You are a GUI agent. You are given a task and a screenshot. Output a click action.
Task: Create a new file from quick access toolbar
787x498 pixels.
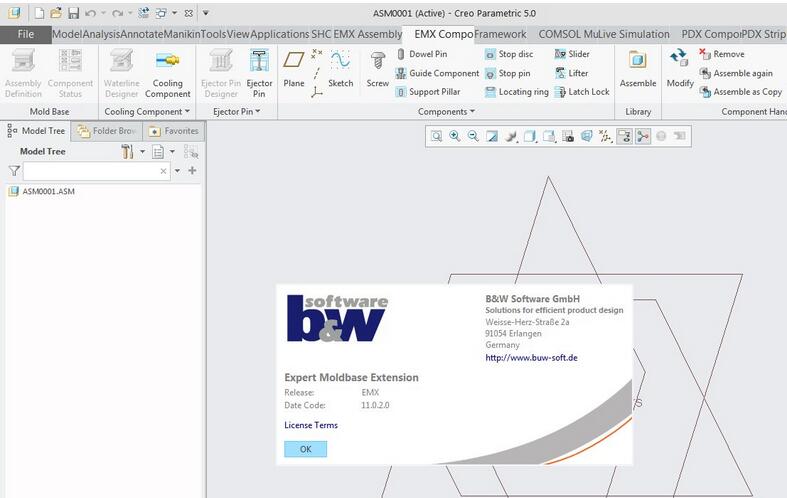pyautogui.click(x=39, y=14)
